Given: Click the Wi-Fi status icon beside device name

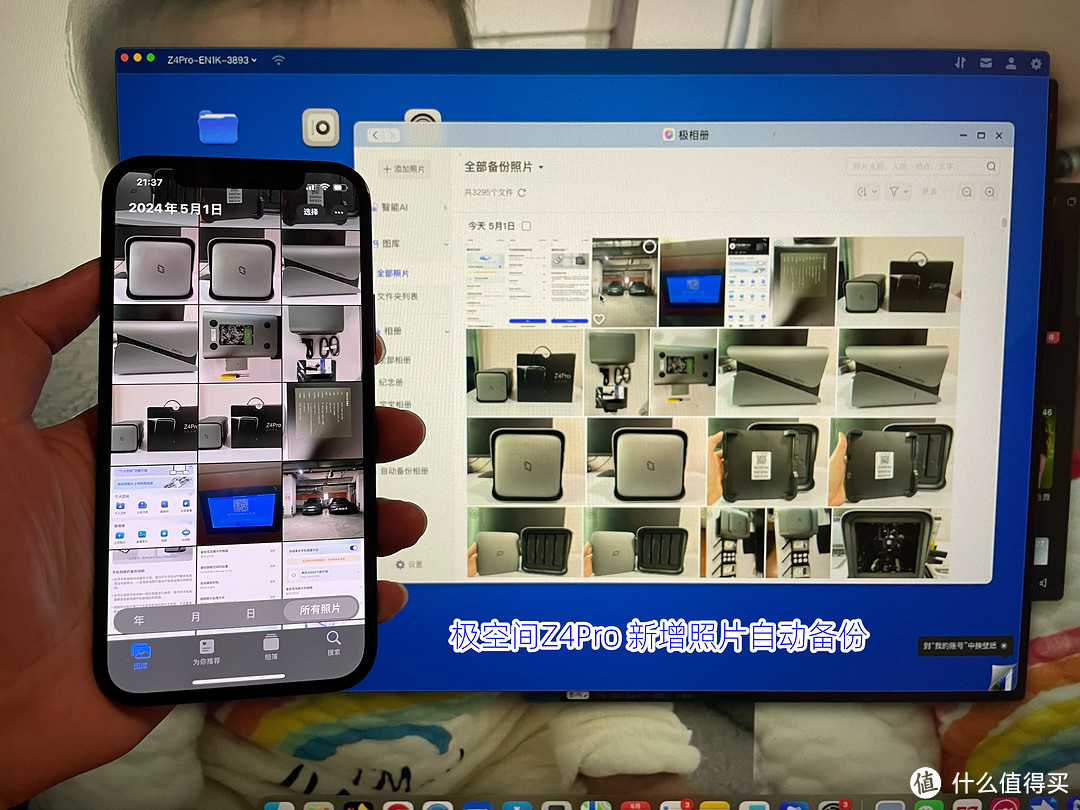Looking at the screenshot, I should [278, 60].
